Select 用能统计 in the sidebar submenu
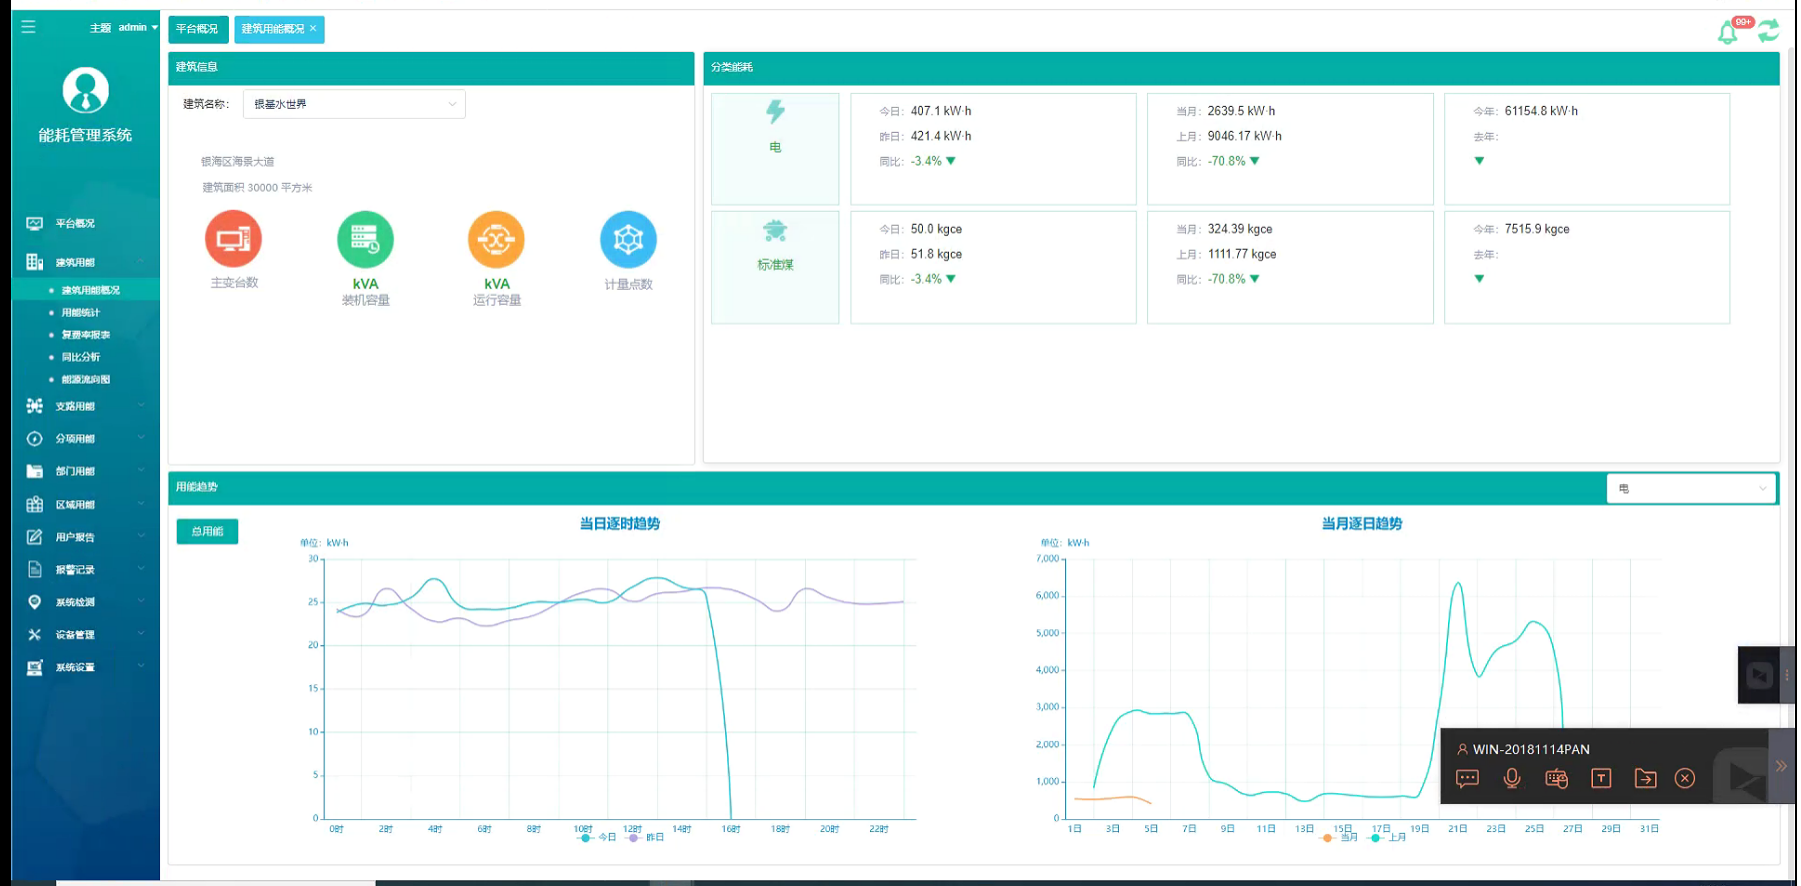 [x=81, y=313]
